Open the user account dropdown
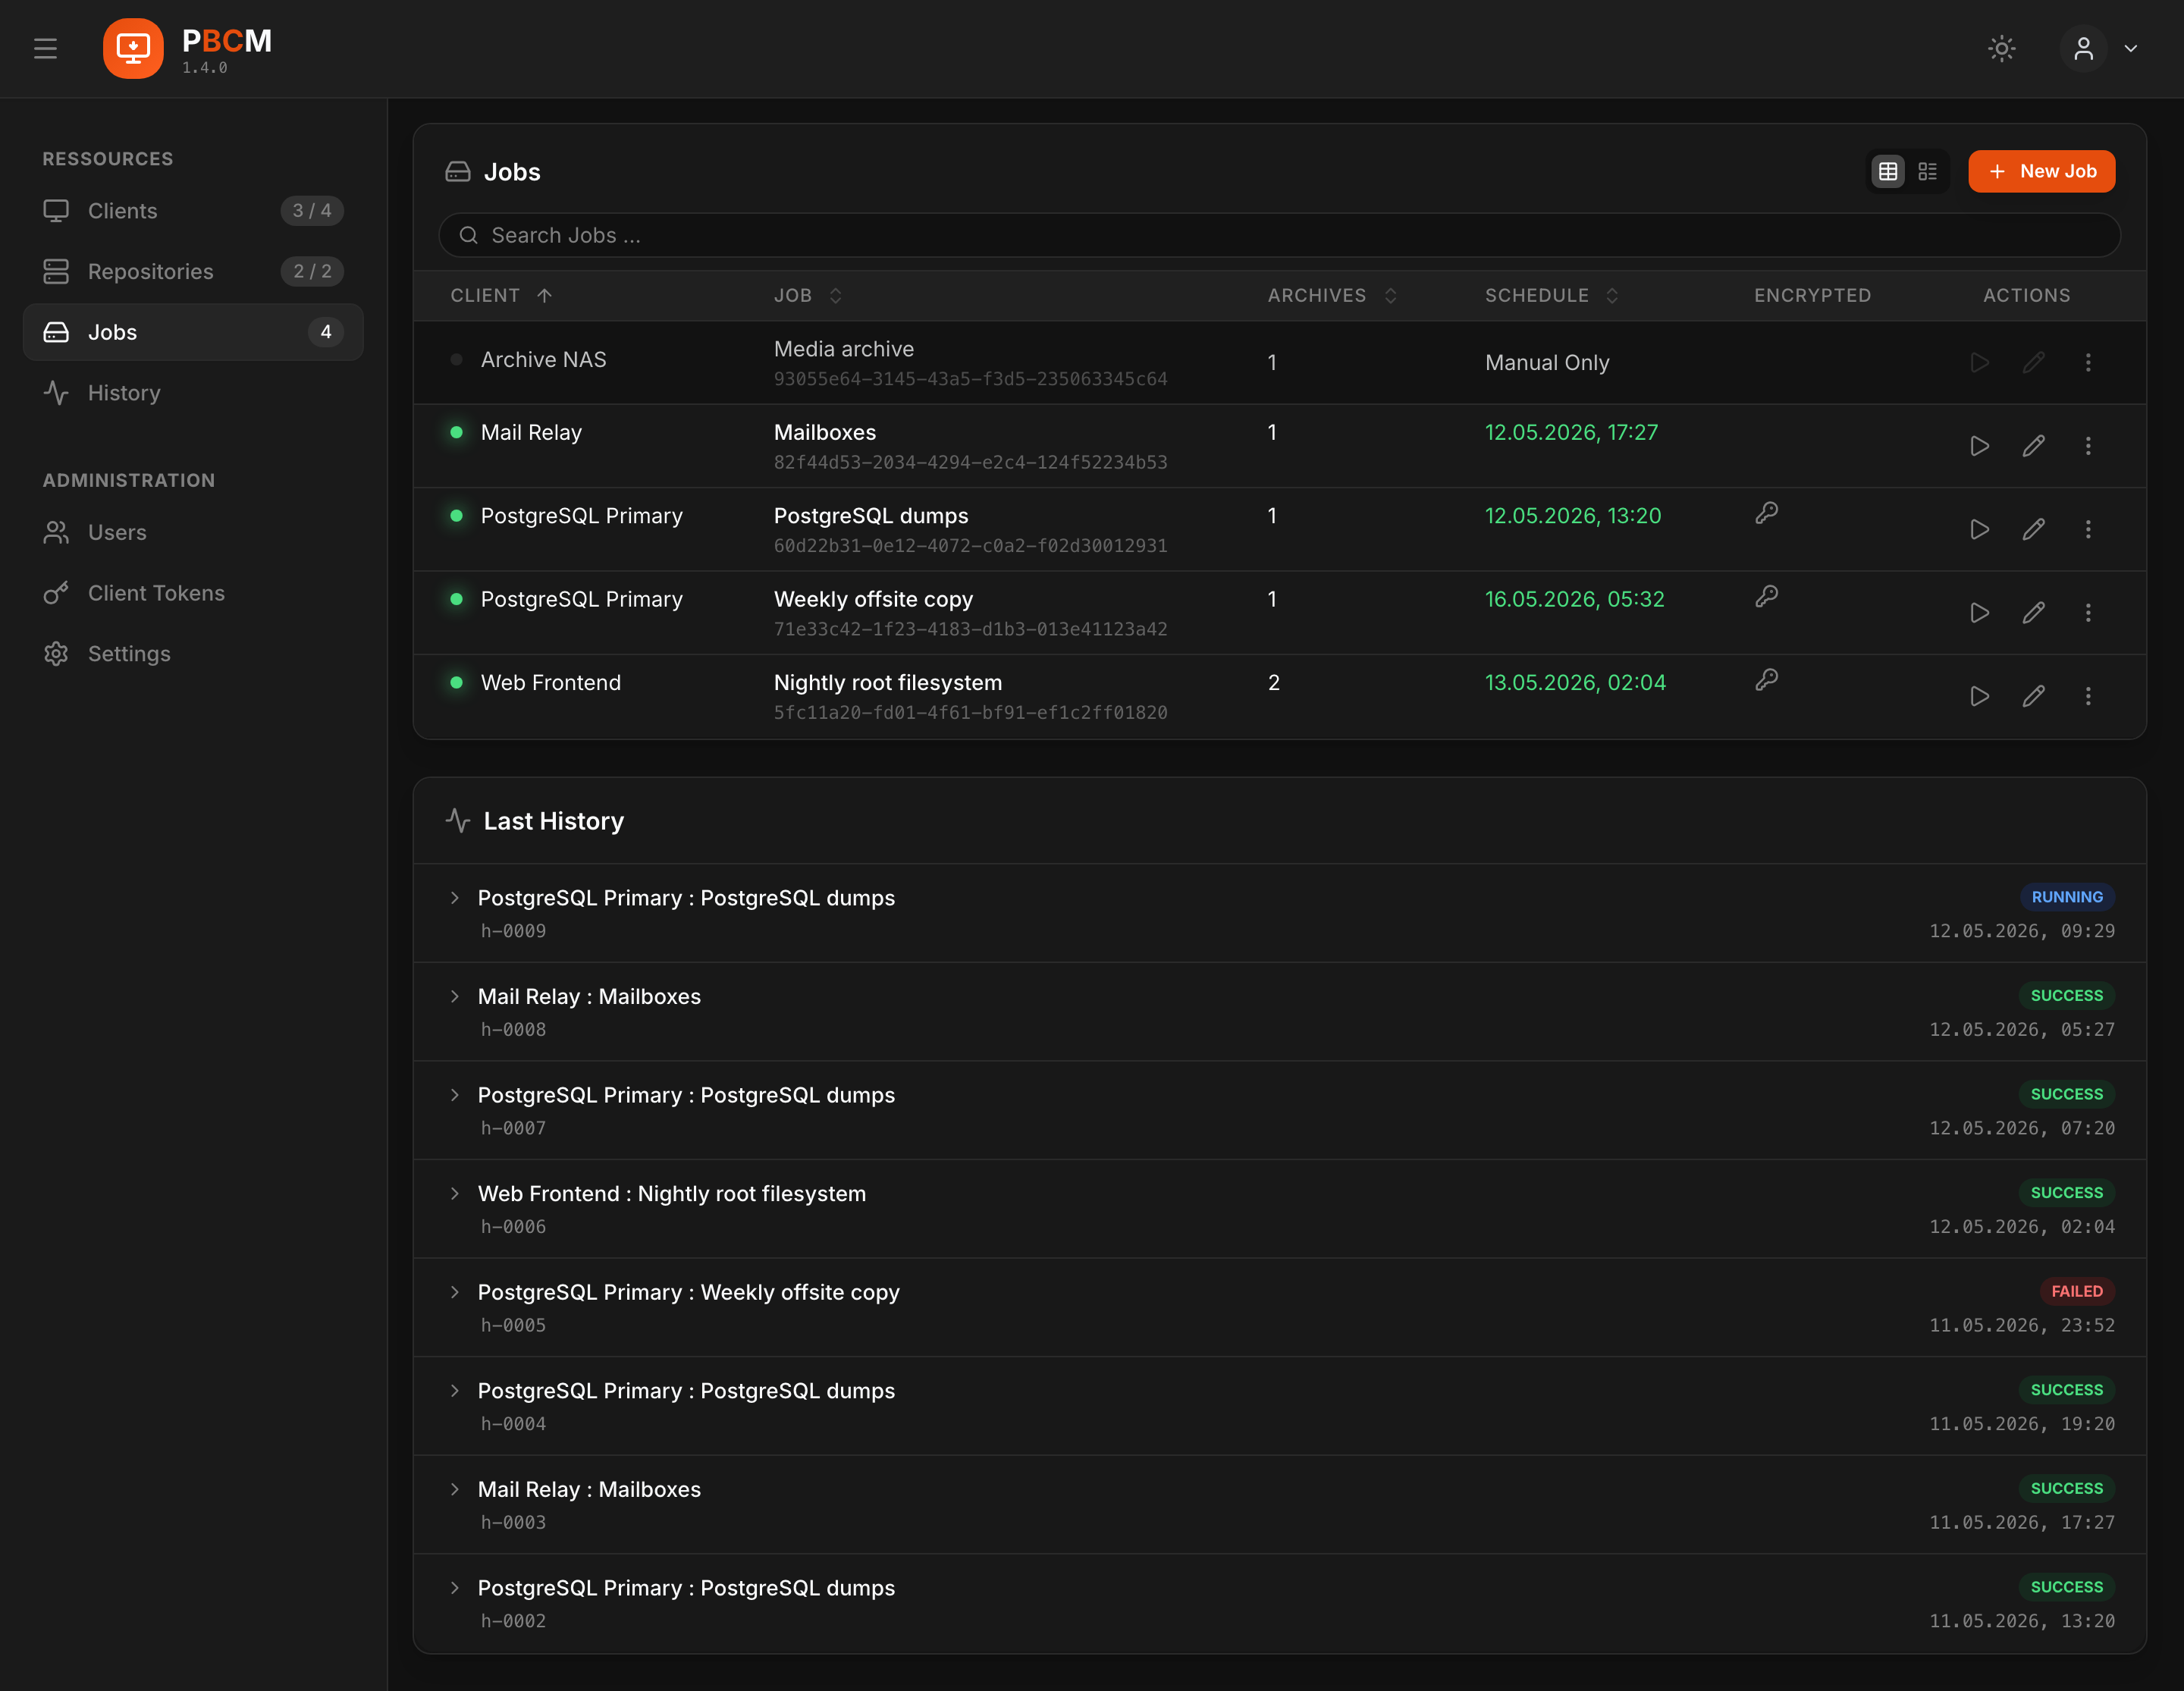Image resolution: width=2184 pixels, height=1691 pixels. 2100,48
